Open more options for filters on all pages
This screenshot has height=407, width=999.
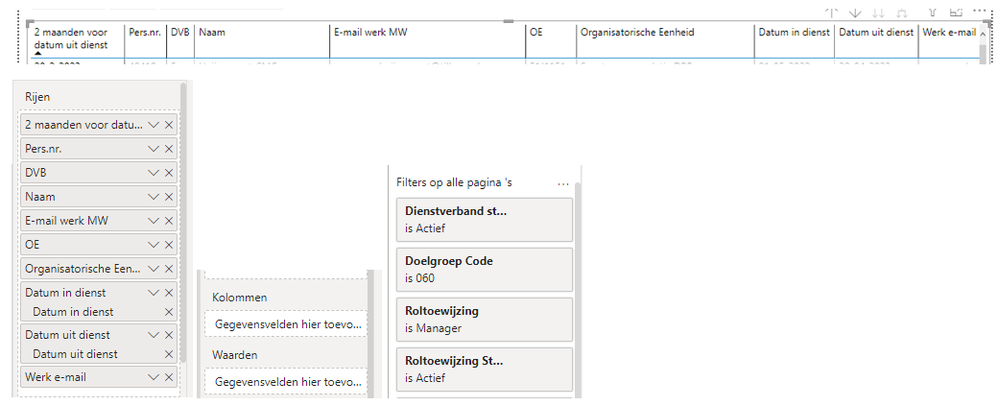click(563, 184)
